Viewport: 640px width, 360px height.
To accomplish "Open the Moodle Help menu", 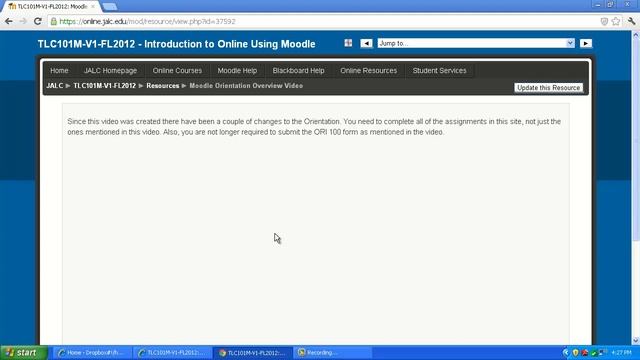I will pos(237,71).
